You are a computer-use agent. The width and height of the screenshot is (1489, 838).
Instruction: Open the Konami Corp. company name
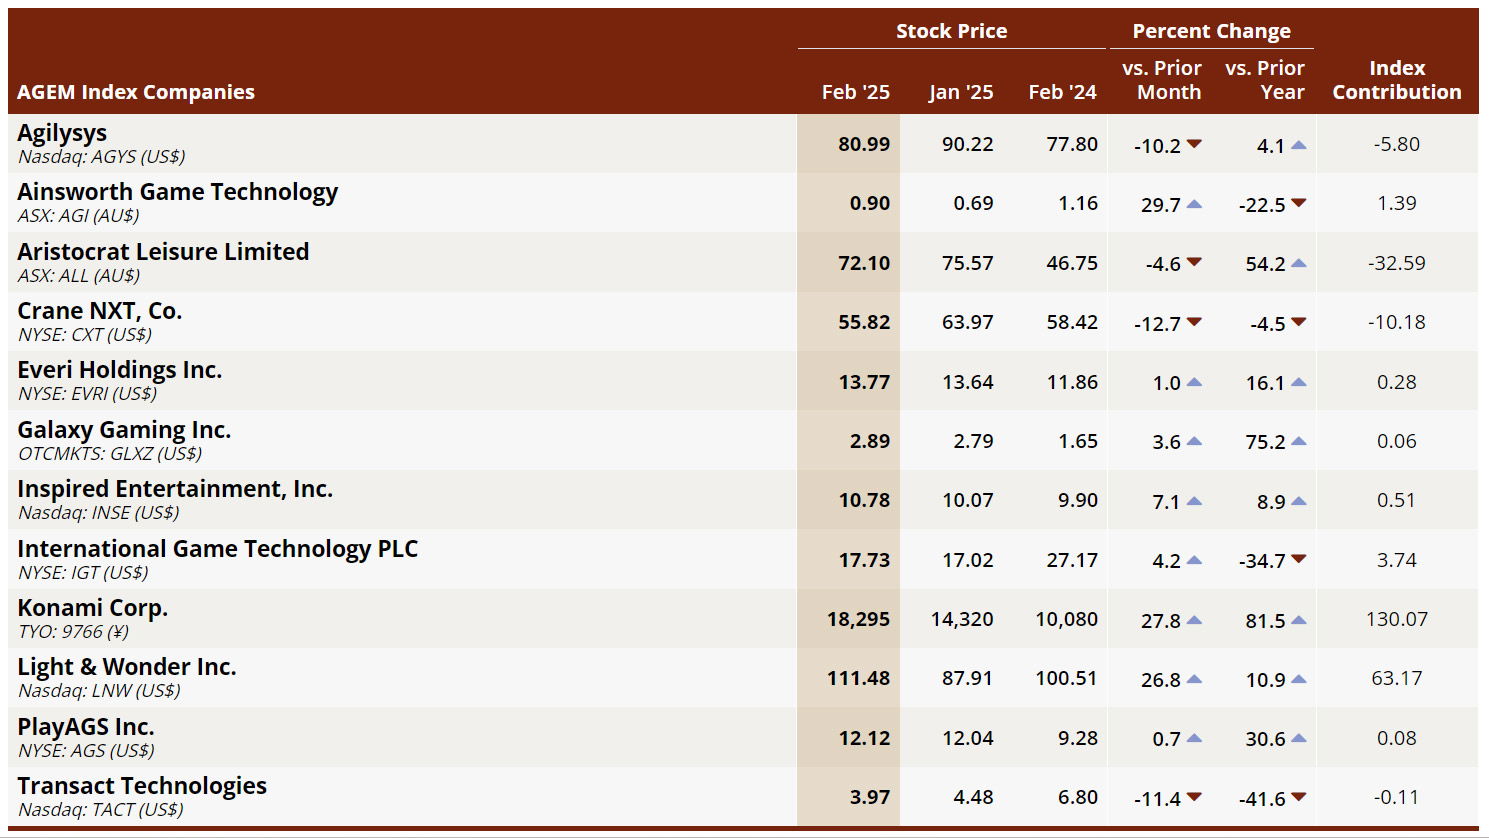point(92,608)
